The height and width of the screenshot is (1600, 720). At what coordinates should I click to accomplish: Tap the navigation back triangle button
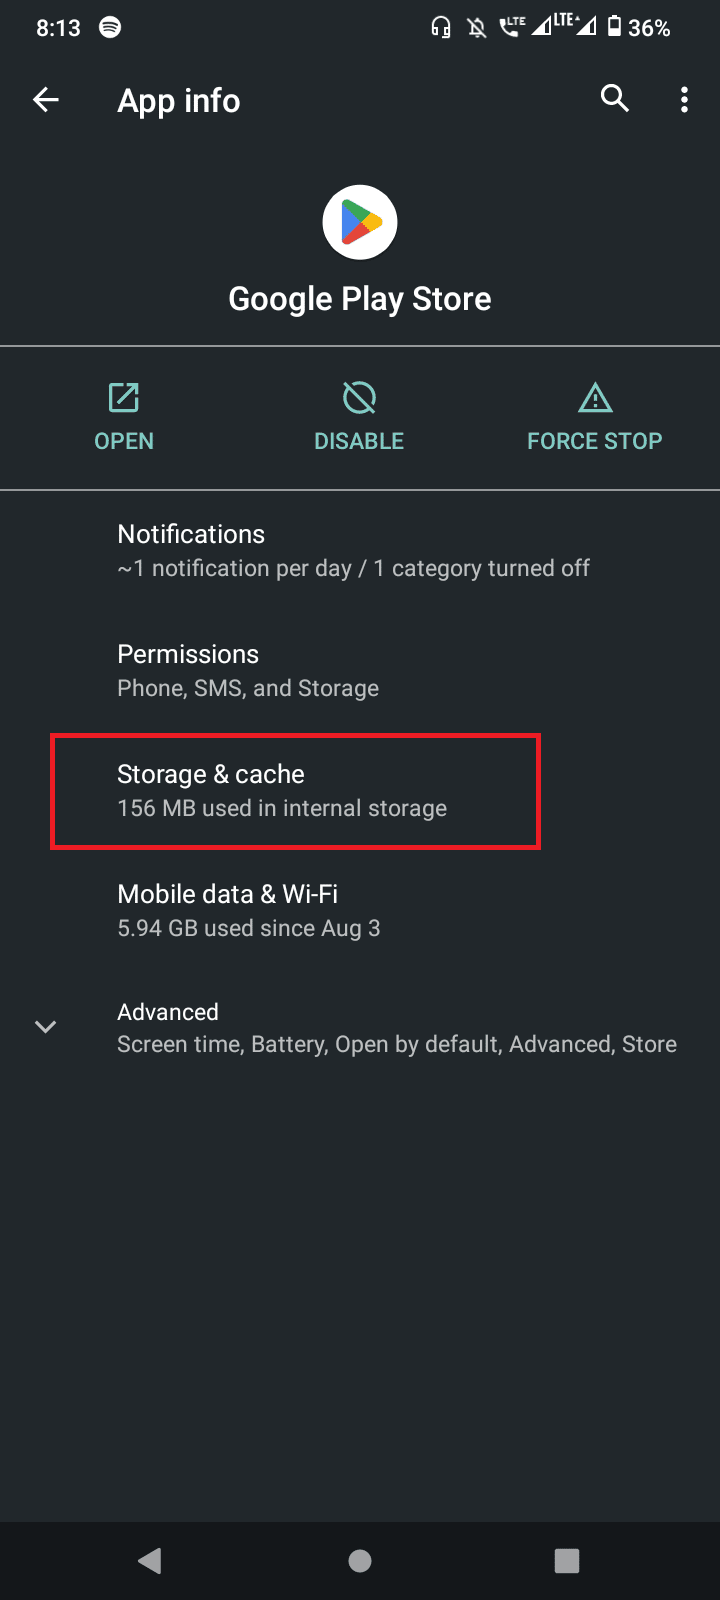click(150, 1560)
